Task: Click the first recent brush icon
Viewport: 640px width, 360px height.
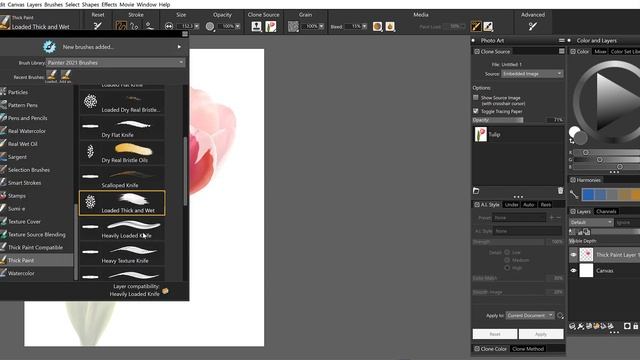Action: [x=51, y=75]
